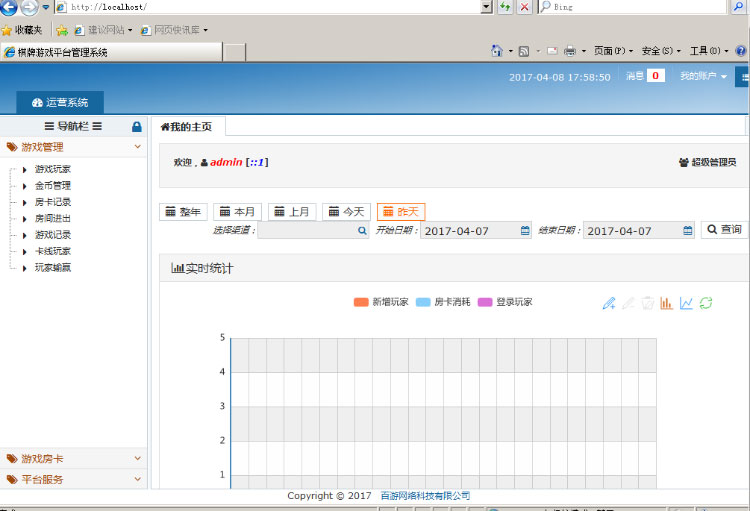Open the start date calendar icon
Viewport: 750px width, 511px height.
coord(525,230)
